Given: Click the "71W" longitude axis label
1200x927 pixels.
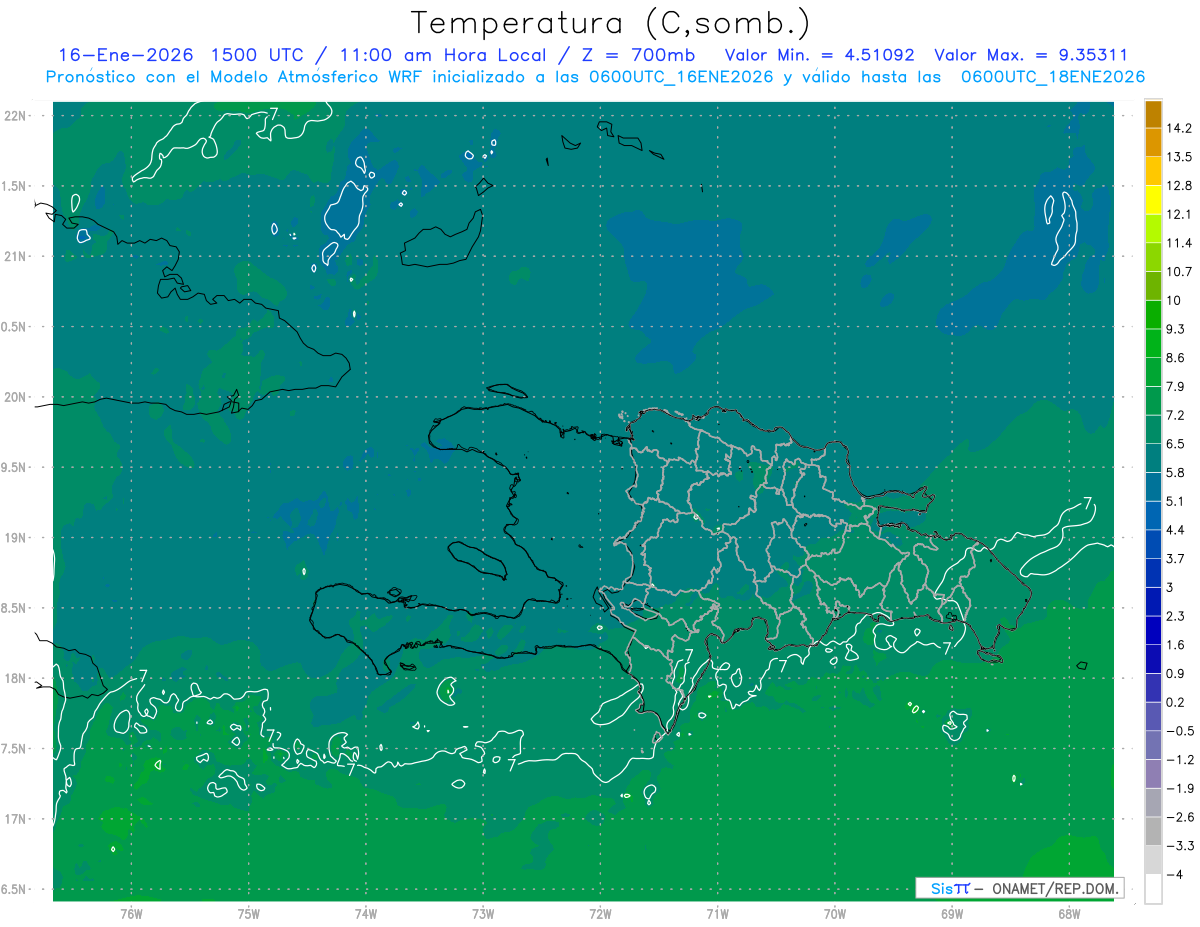Looking at the screenshot, I should (717, 914).
